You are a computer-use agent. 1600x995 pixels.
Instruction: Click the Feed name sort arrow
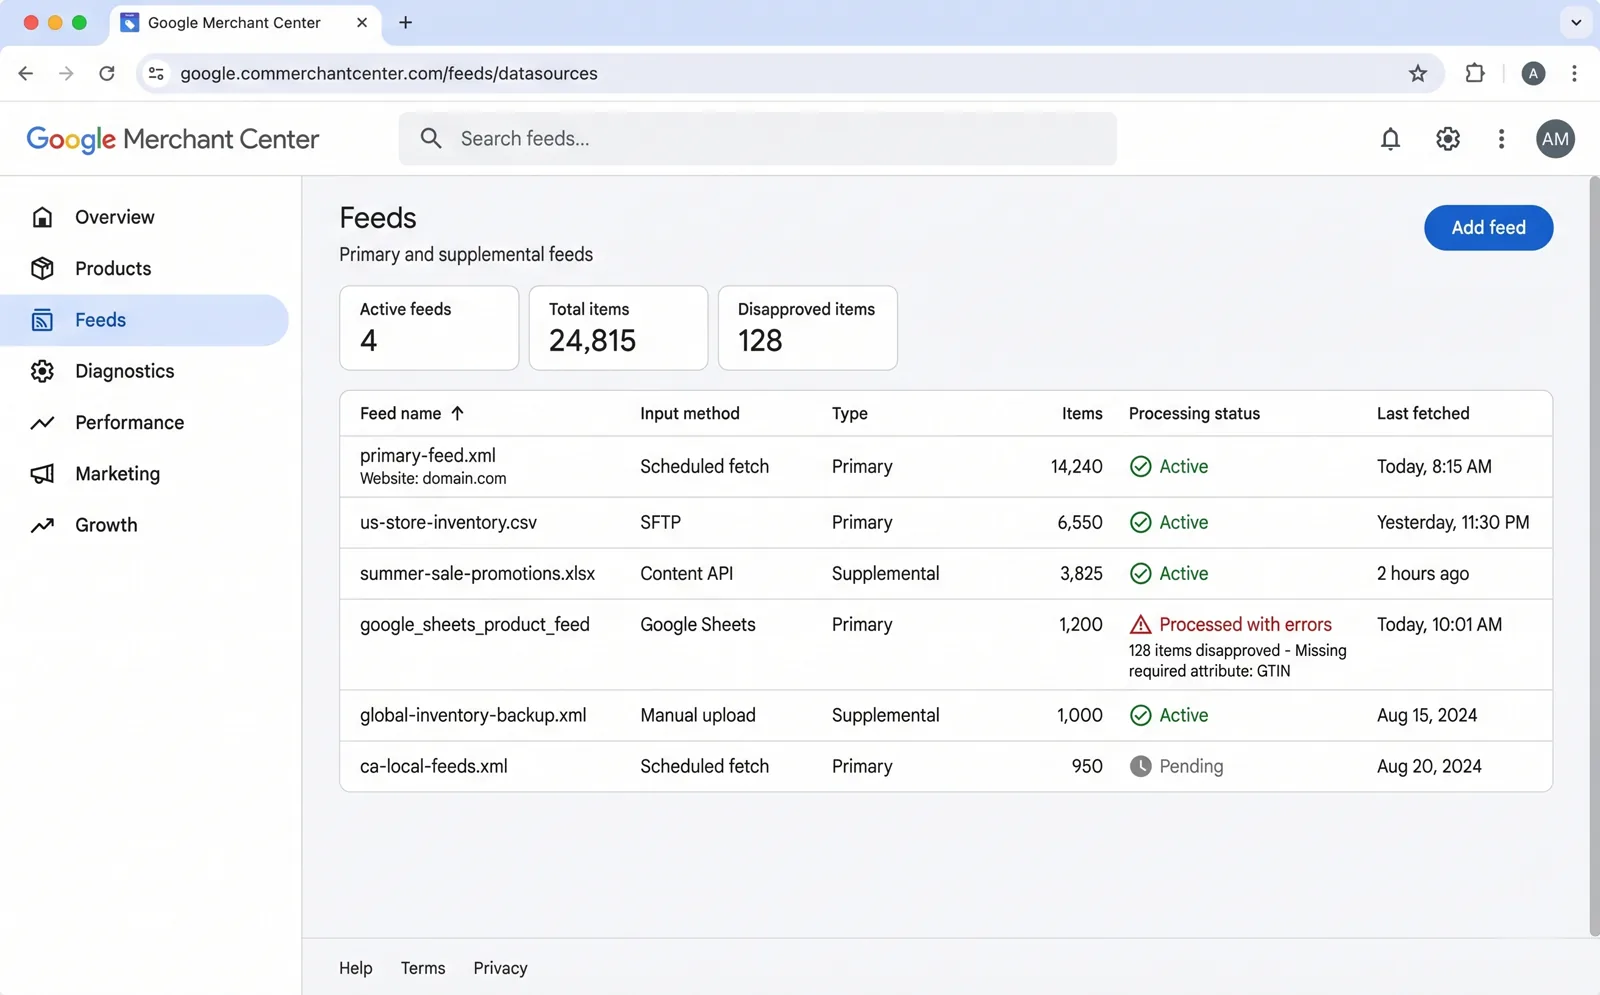pyautogui.click(x=457, y=413)
